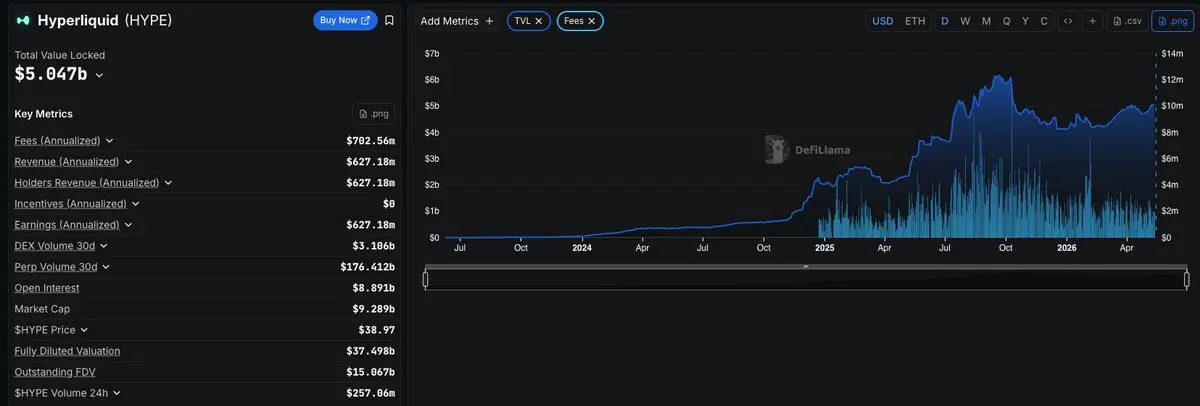Open the Total Value Locked dropdown chevron
The image size is (1200, 406).
click(x=99, y=75)
